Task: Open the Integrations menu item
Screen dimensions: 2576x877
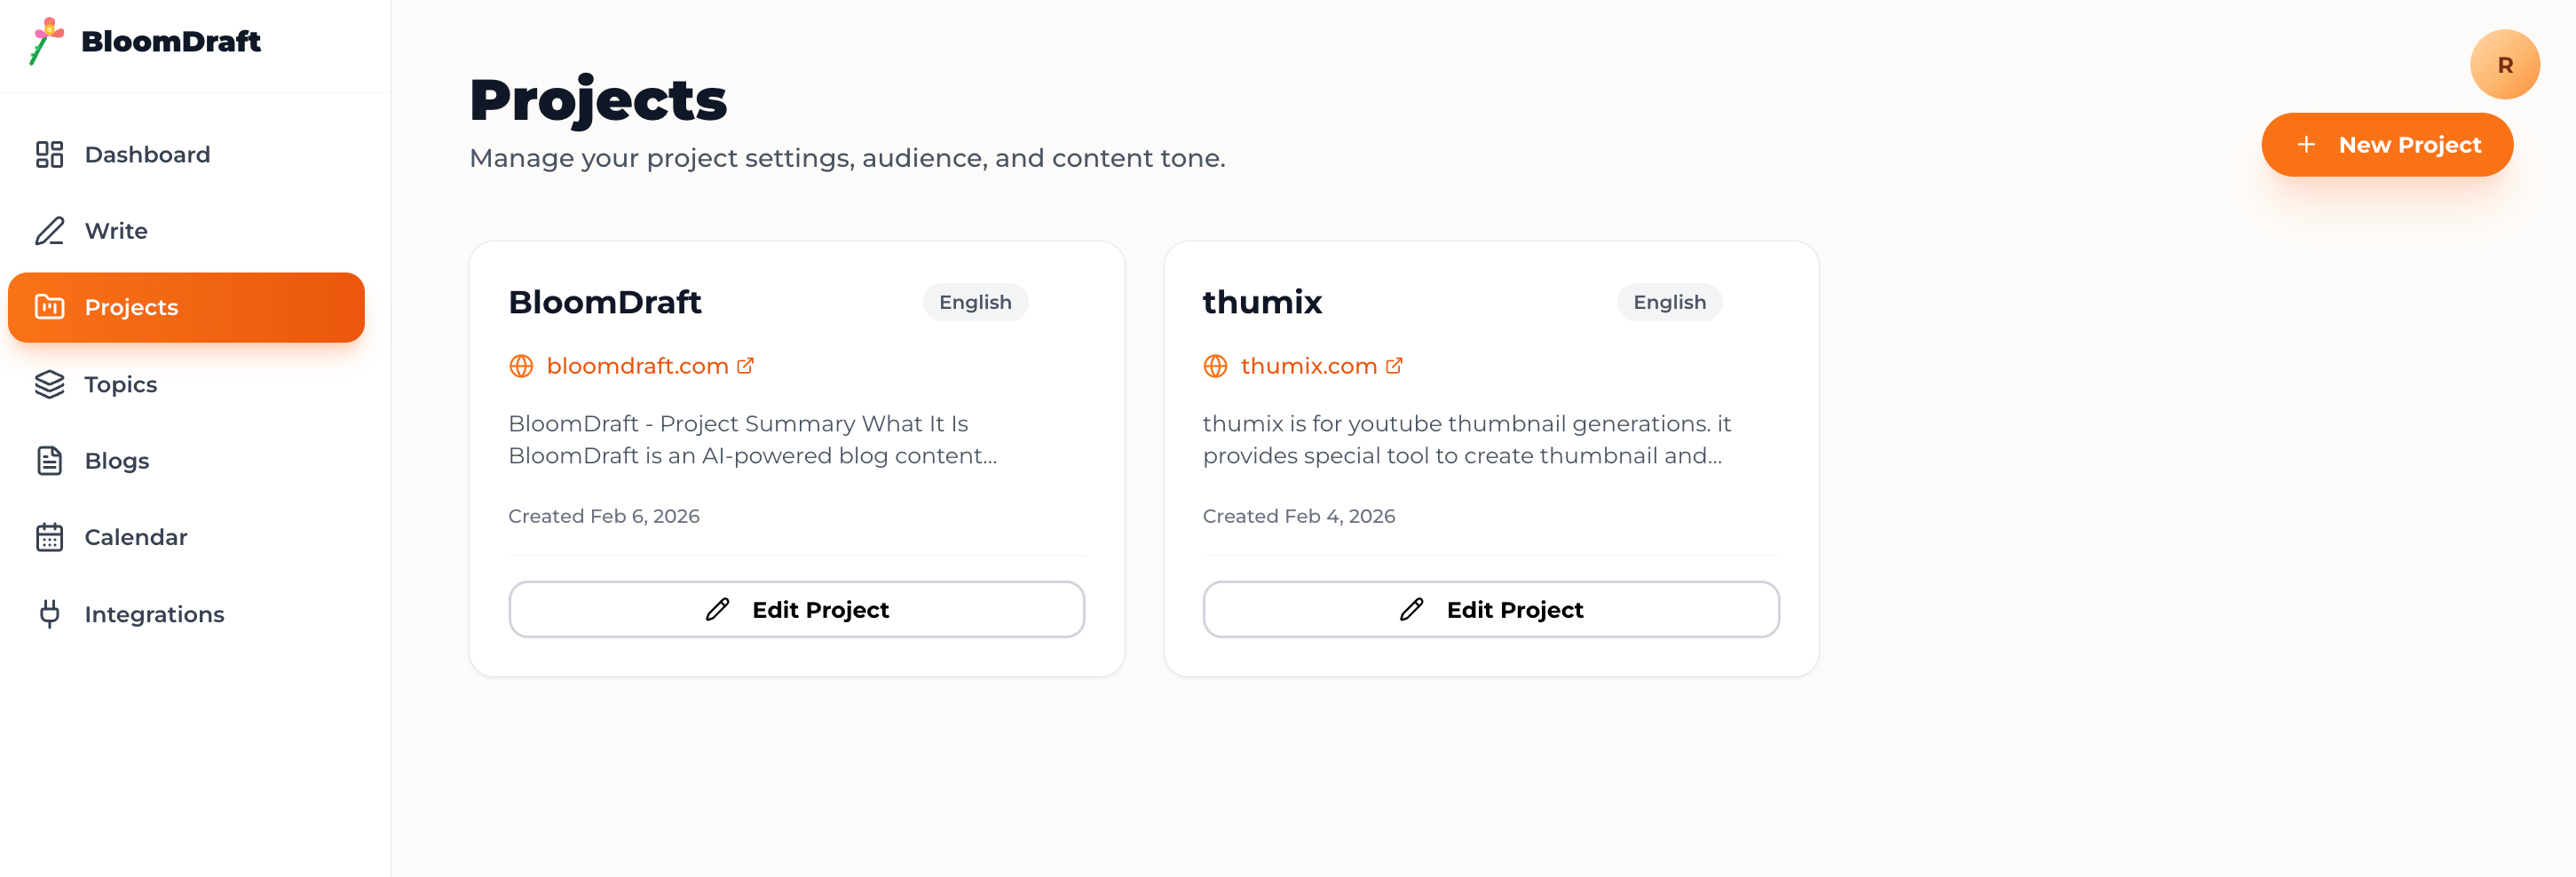Action: click(154, 614)
